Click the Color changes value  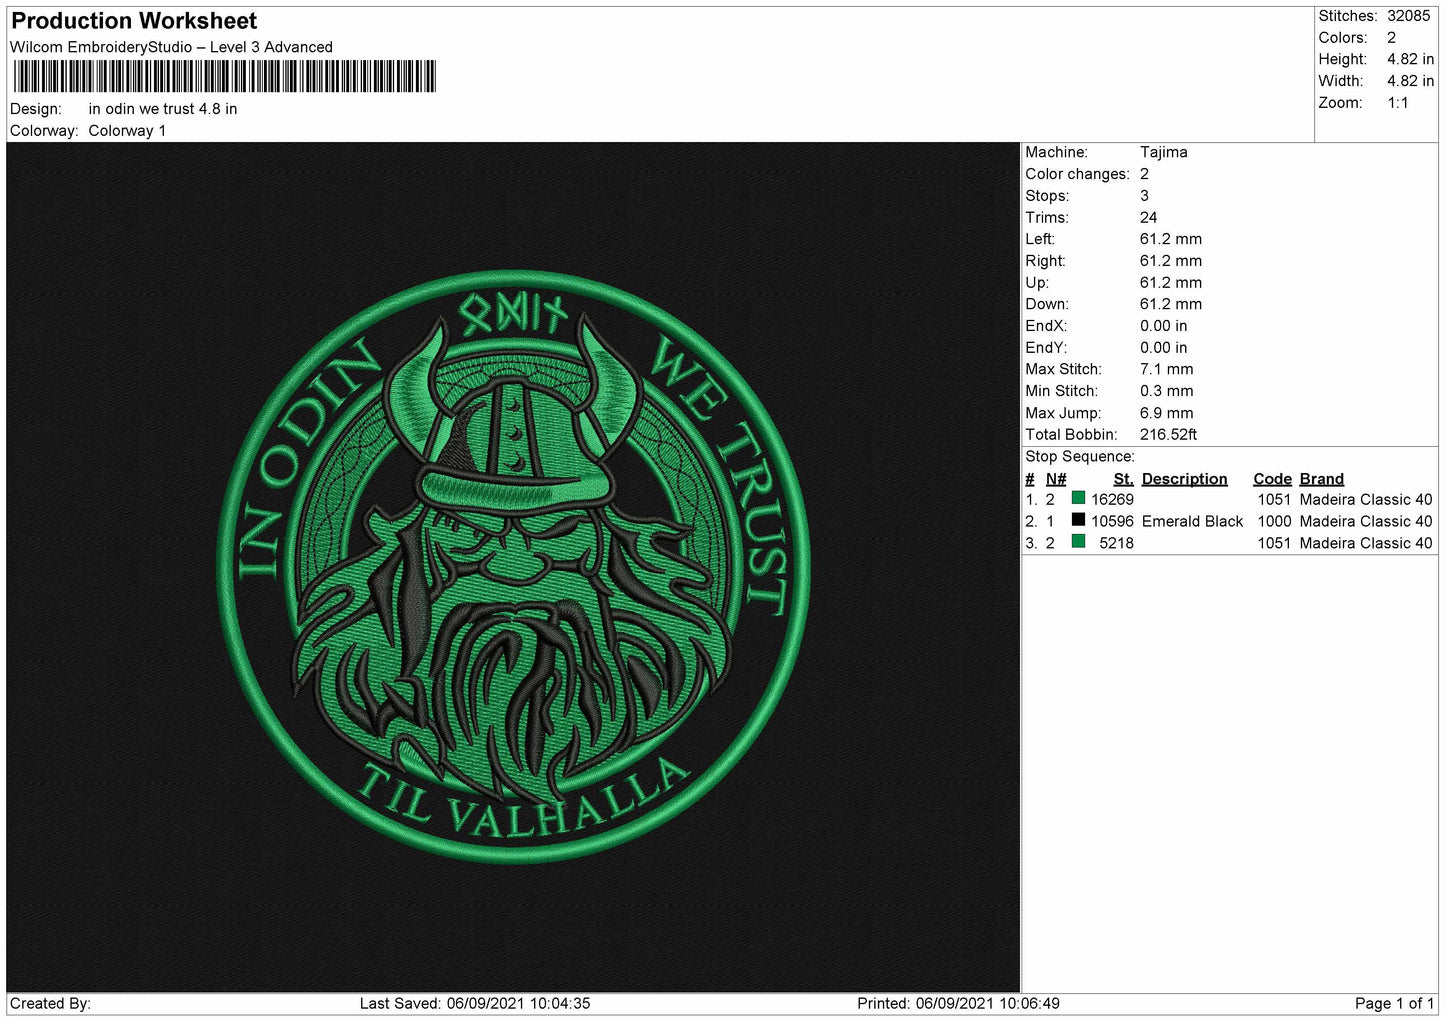pos(1144,174)
